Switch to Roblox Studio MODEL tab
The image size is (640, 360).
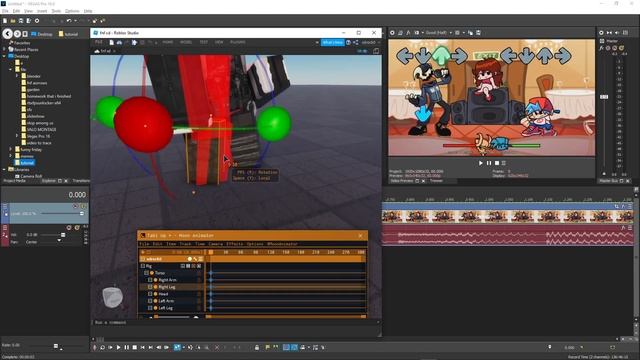pyautogui.click(x=186, y=42)
